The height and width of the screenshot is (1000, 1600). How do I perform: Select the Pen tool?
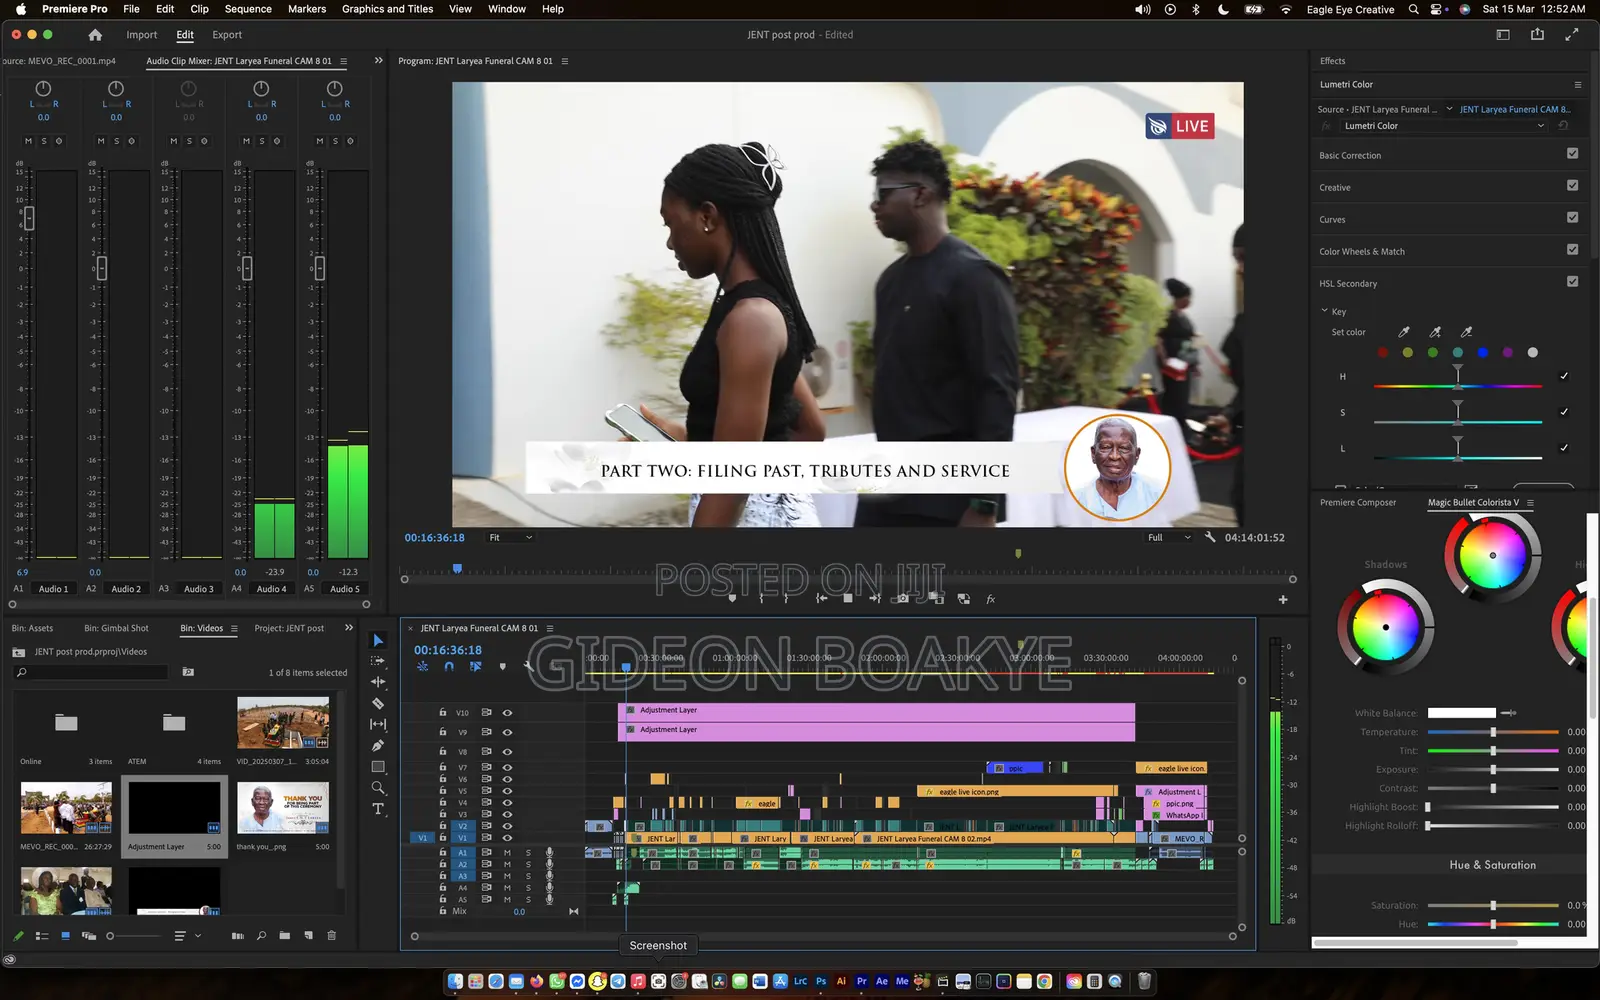pyautogui.click(x=378, y=745)
